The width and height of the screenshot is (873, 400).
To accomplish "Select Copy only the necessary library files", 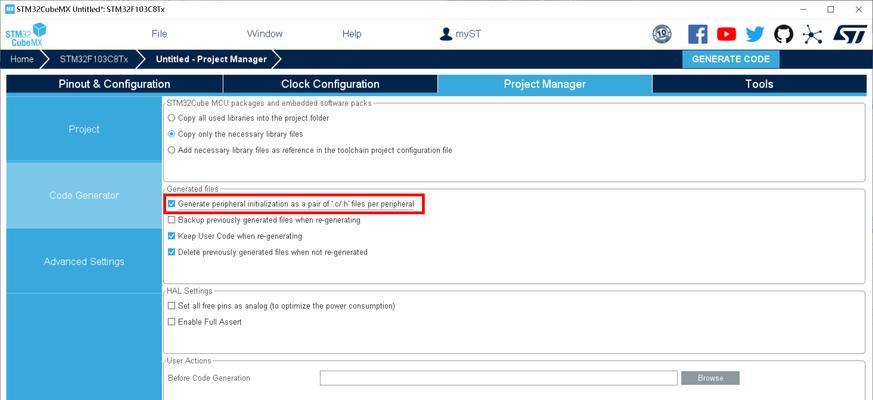I will (171, 134).
